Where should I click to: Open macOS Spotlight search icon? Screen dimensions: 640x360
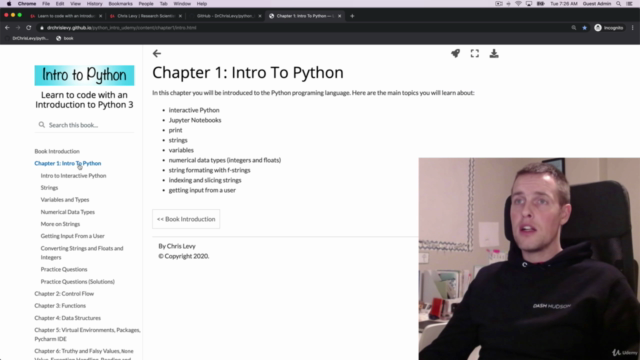[x=619, y=4]
